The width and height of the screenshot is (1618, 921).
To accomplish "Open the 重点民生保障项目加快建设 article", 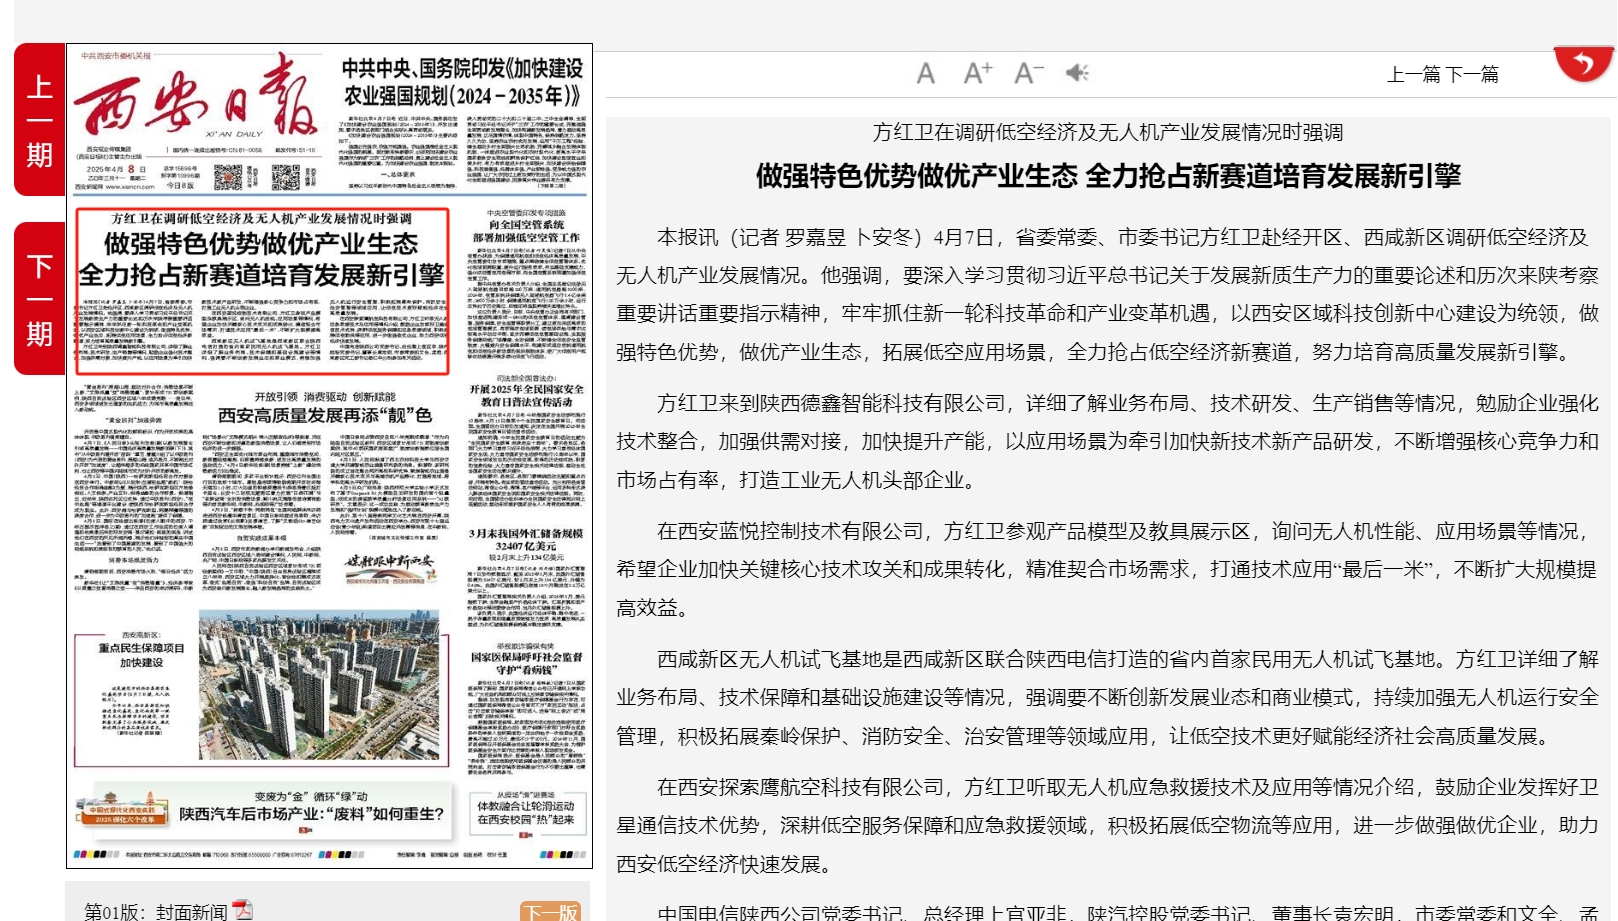I will (x=141, y=655).
